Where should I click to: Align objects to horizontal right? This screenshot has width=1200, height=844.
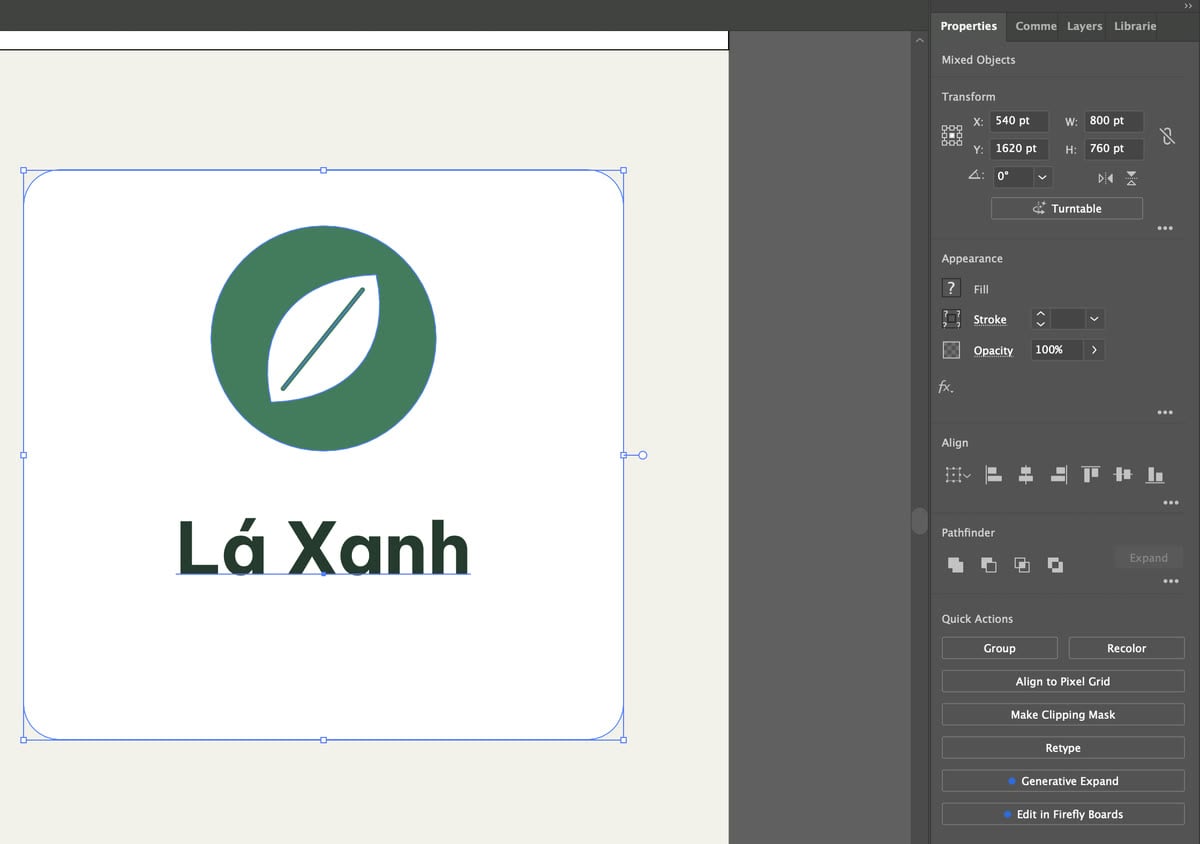pyautogui.click(x=1058, y=475)
